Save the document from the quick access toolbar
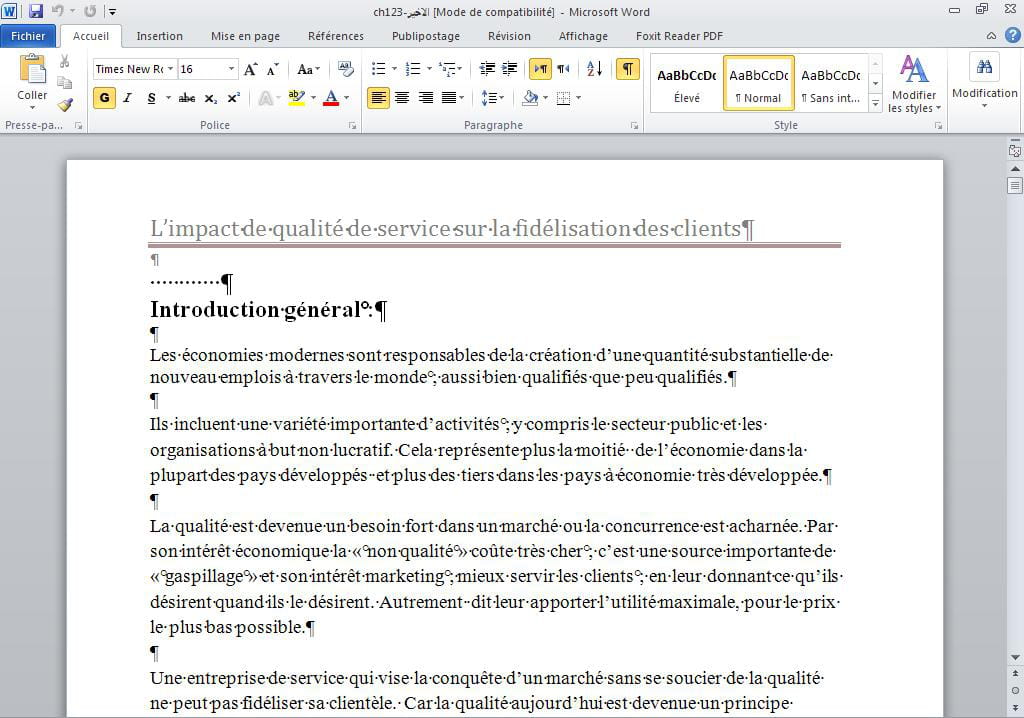Screen dimensions: 1024x718 36,11
